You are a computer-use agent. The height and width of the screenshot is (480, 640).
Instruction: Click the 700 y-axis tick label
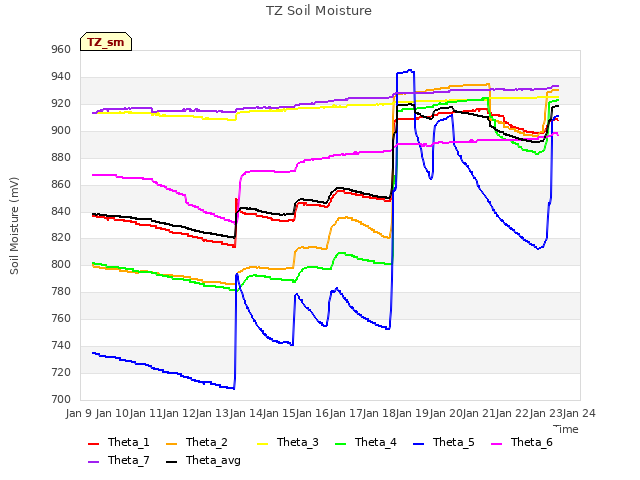click(61, 400)
